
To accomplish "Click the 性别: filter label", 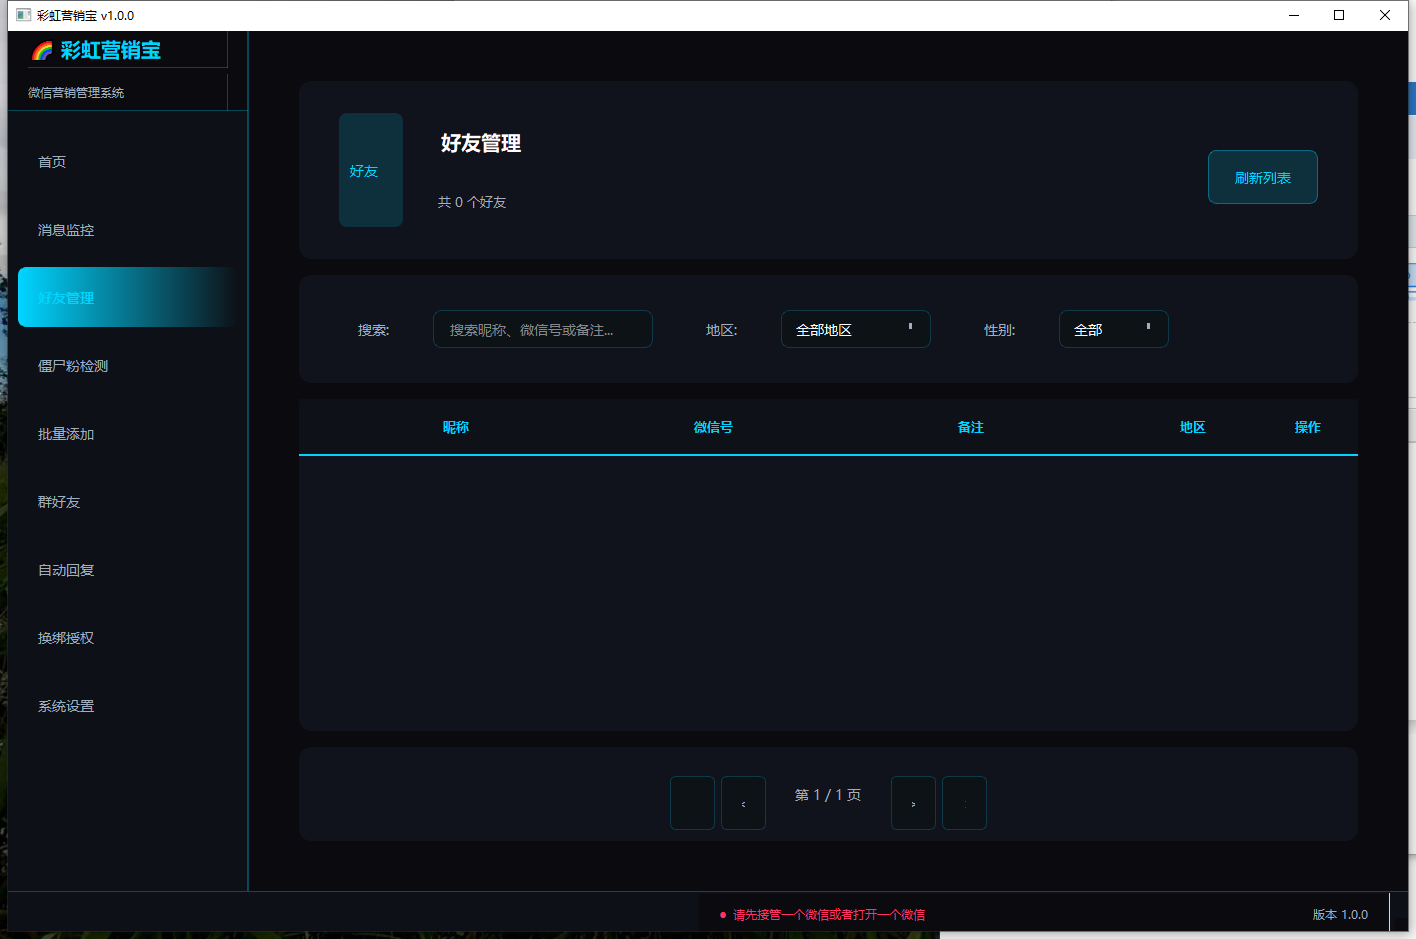I will 1000,330.
